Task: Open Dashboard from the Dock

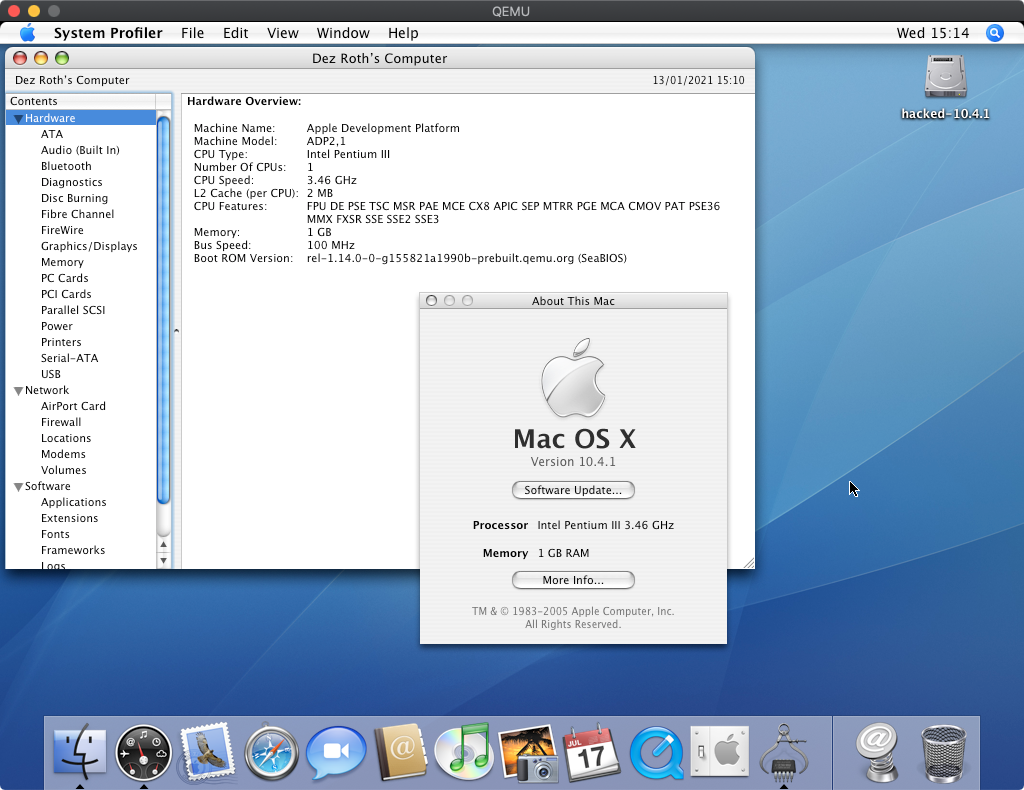Action: coord(143,753)
